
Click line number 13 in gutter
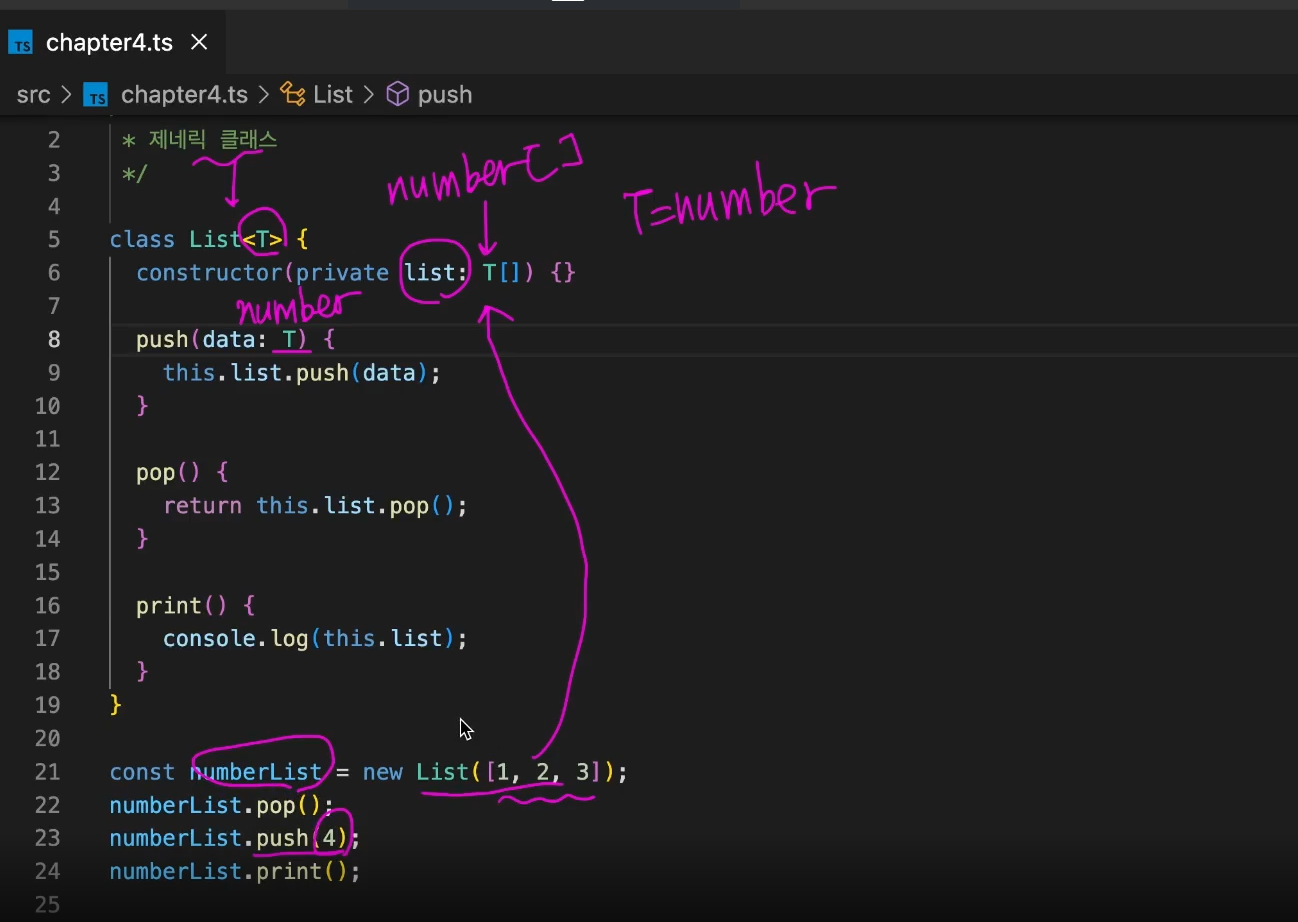(47, 505)
